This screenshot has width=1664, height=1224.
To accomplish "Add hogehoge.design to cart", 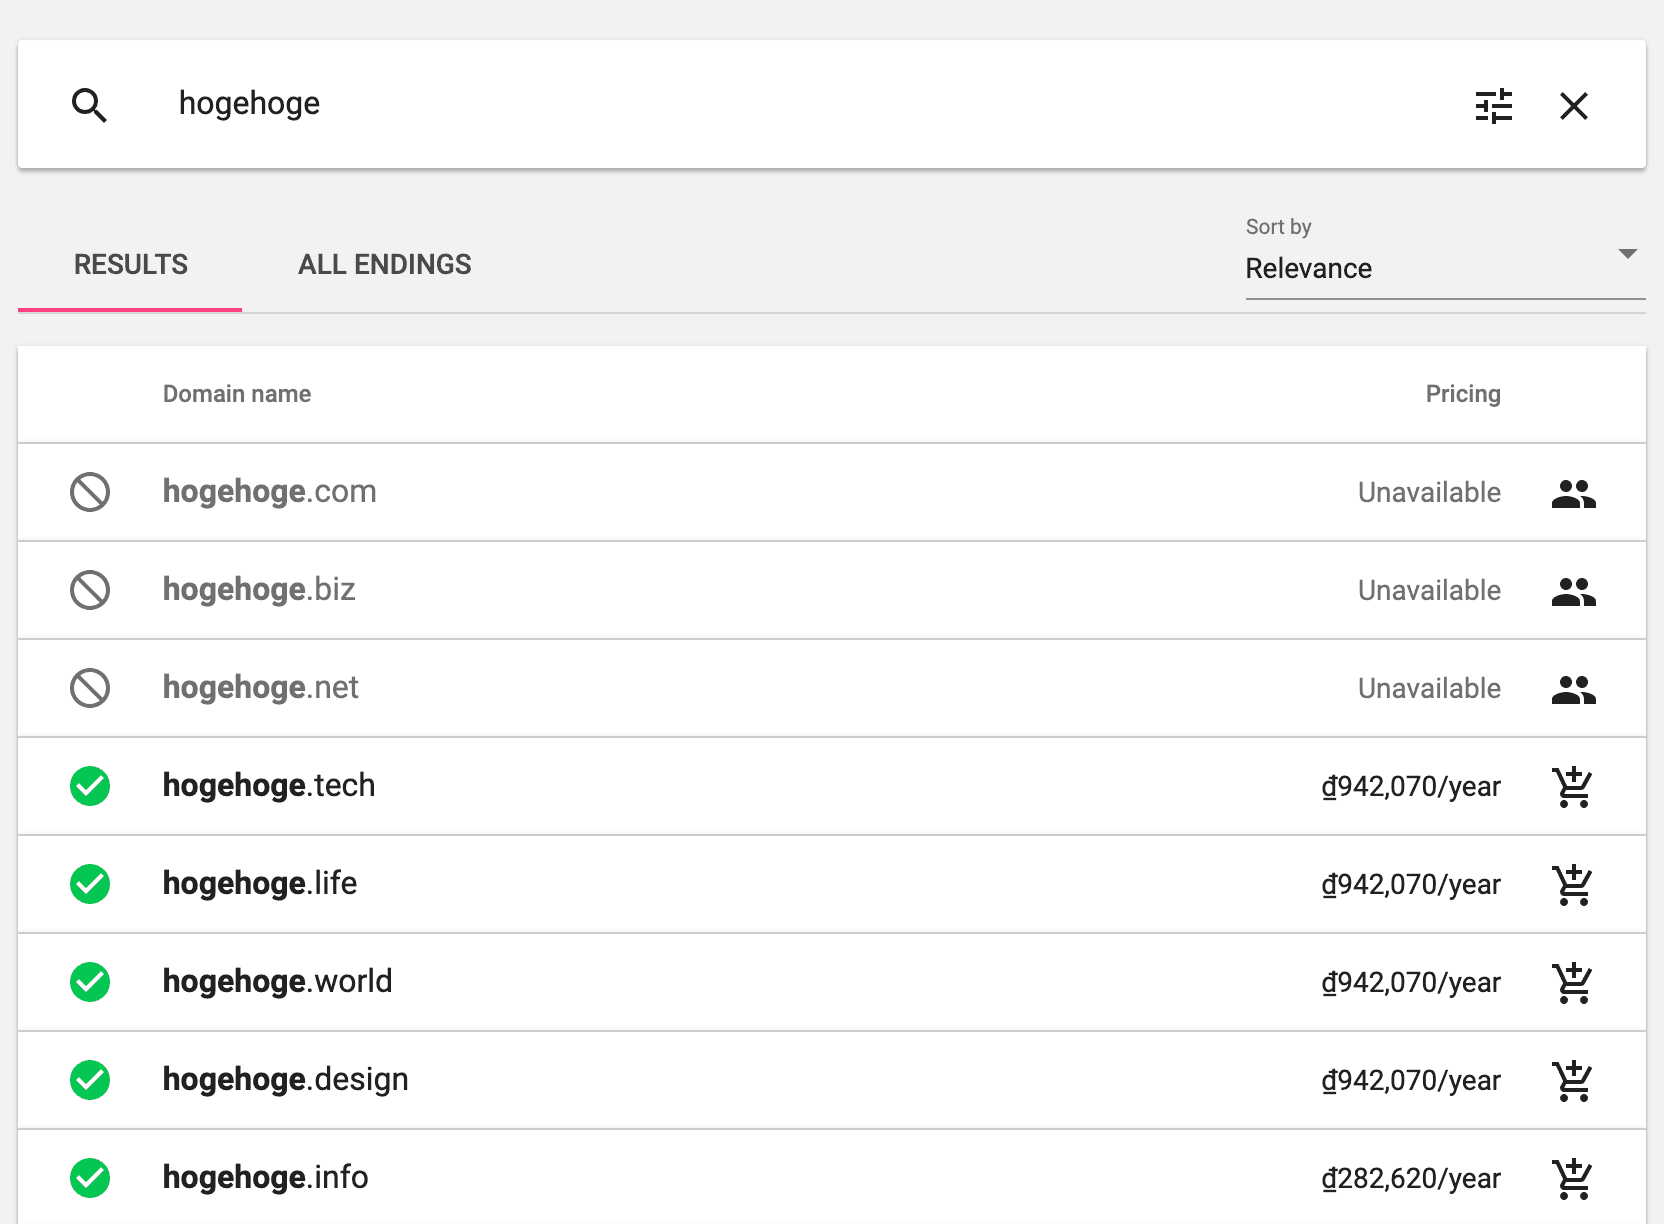I will [1572, 1081].
